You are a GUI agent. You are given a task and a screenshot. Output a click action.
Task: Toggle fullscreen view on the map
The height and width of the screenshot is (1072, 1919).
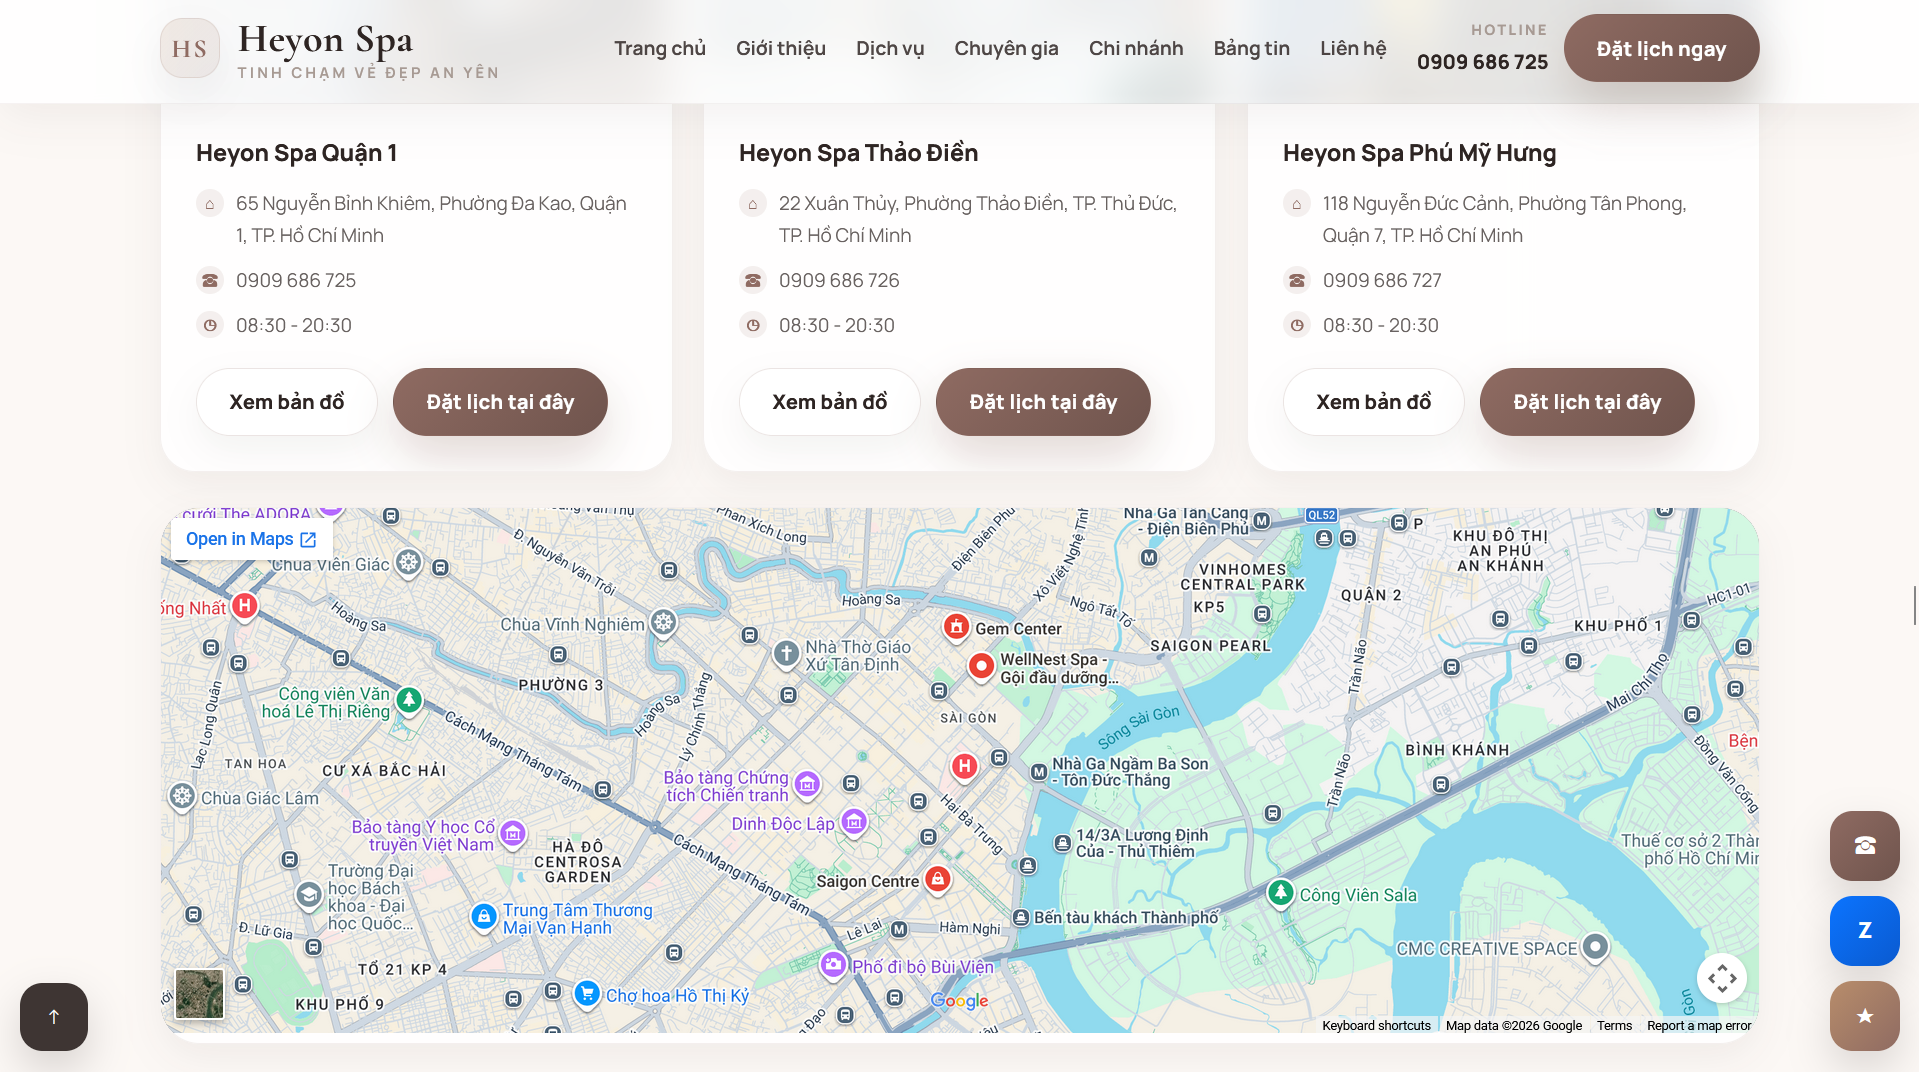click(1721, 978)
